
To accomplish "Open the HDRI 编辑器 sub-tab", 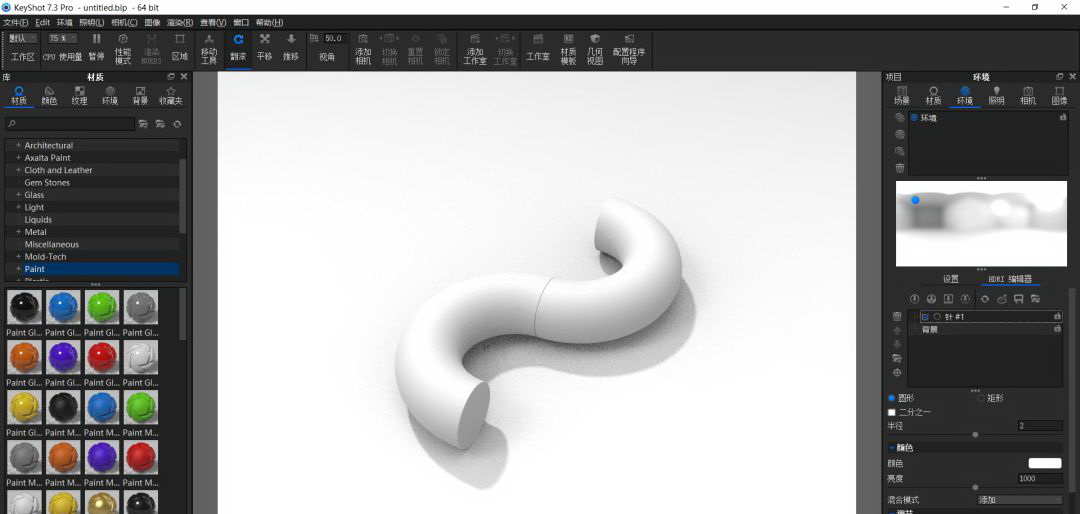I will 1010,279.
